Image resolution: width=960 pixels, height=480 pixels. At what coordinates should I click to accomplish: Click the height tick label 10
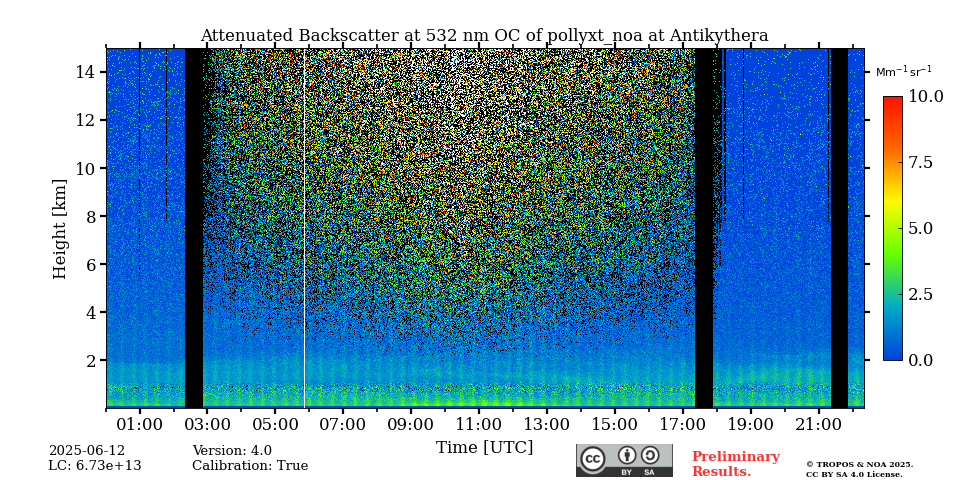click(x=86, y=168)
